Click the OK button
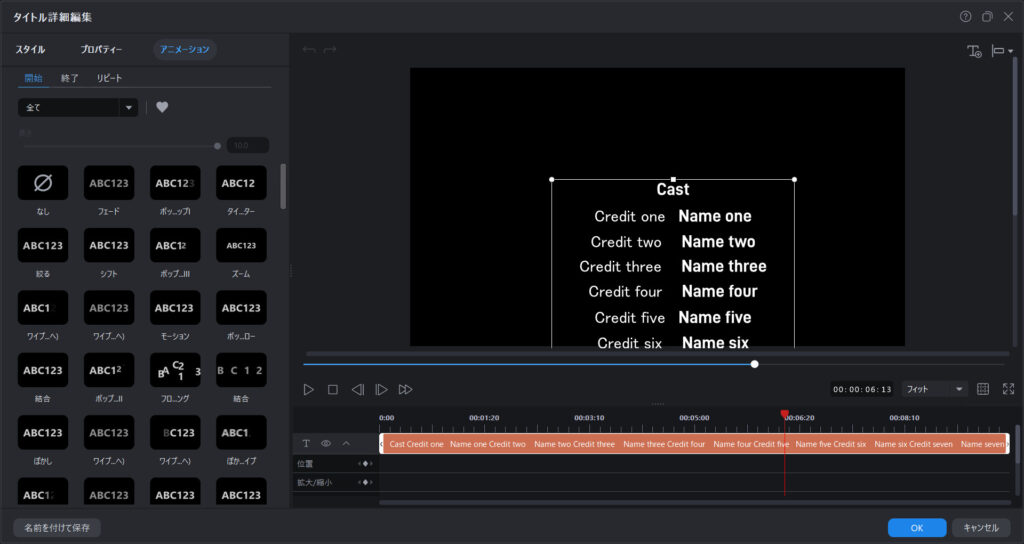This screenshot has width=1024, height=544. pyautogui.click(x=916, y=527)
